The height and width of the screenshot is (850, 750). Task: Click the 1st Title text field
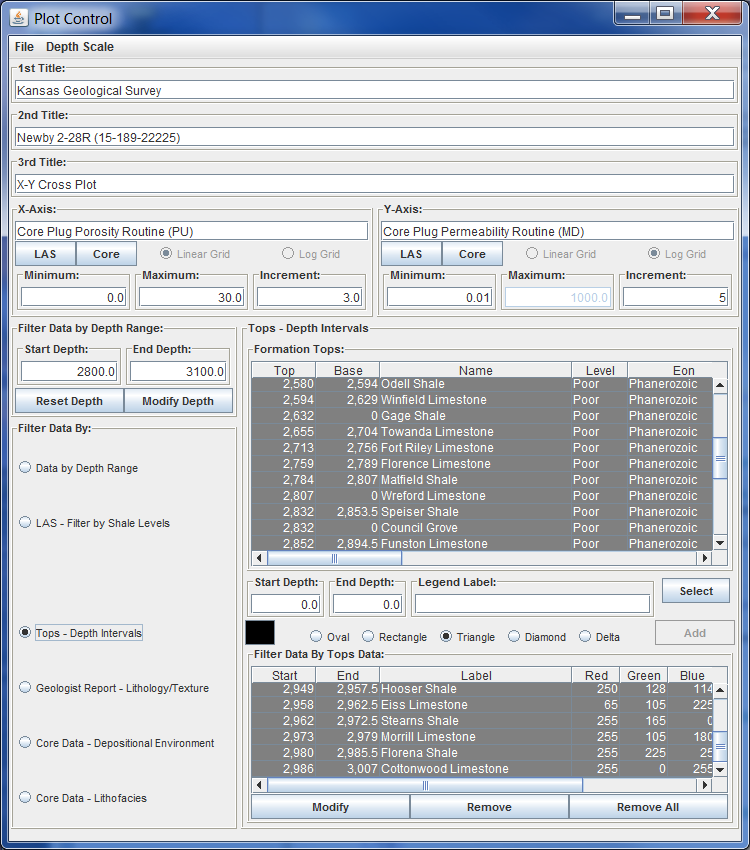coord(374,90)
